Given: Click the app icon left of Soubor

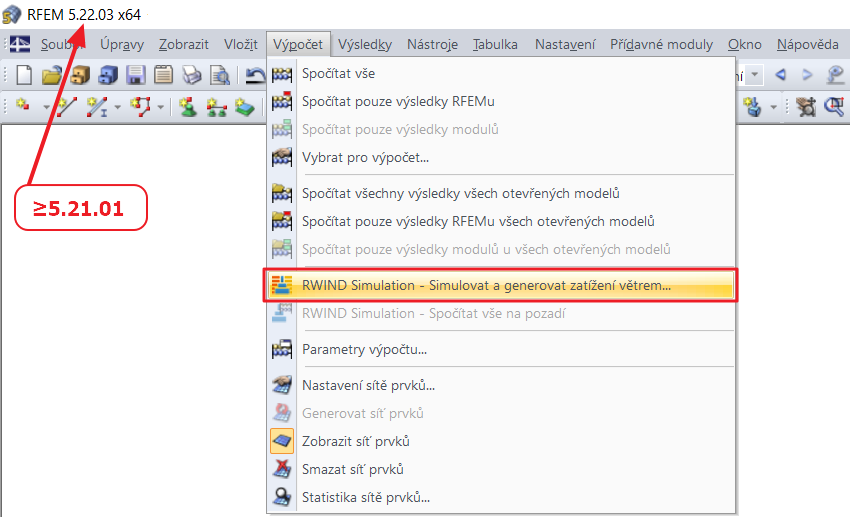Looking at the screenshot, I should click(20, 44).
